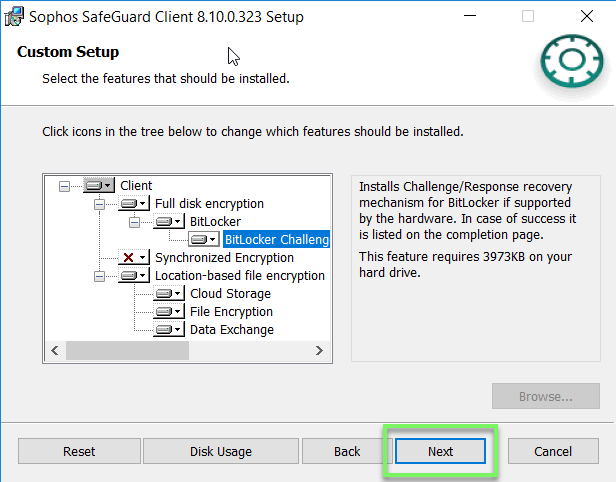Go Back to previous setup page
The height and width of the screenshot is (482, 616).
(347, 451)
